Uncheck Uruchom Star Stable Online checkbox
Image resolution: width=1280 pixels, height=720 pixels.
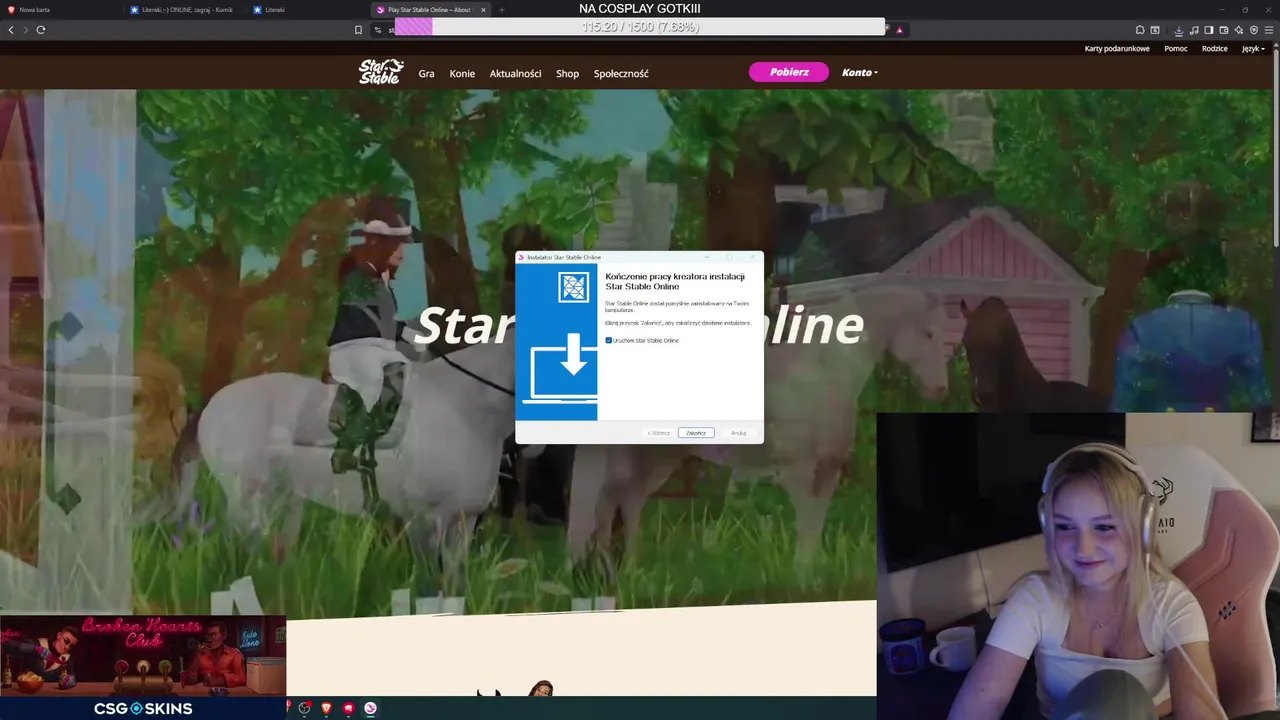[x=609, y=340]
